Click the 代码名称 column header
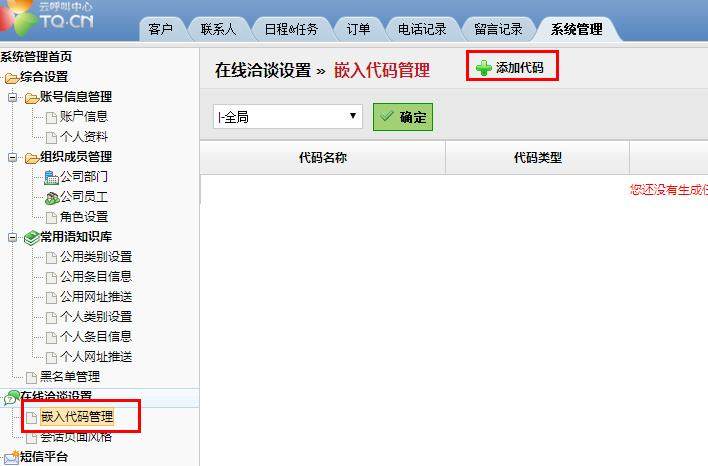 tap(322, 158)
